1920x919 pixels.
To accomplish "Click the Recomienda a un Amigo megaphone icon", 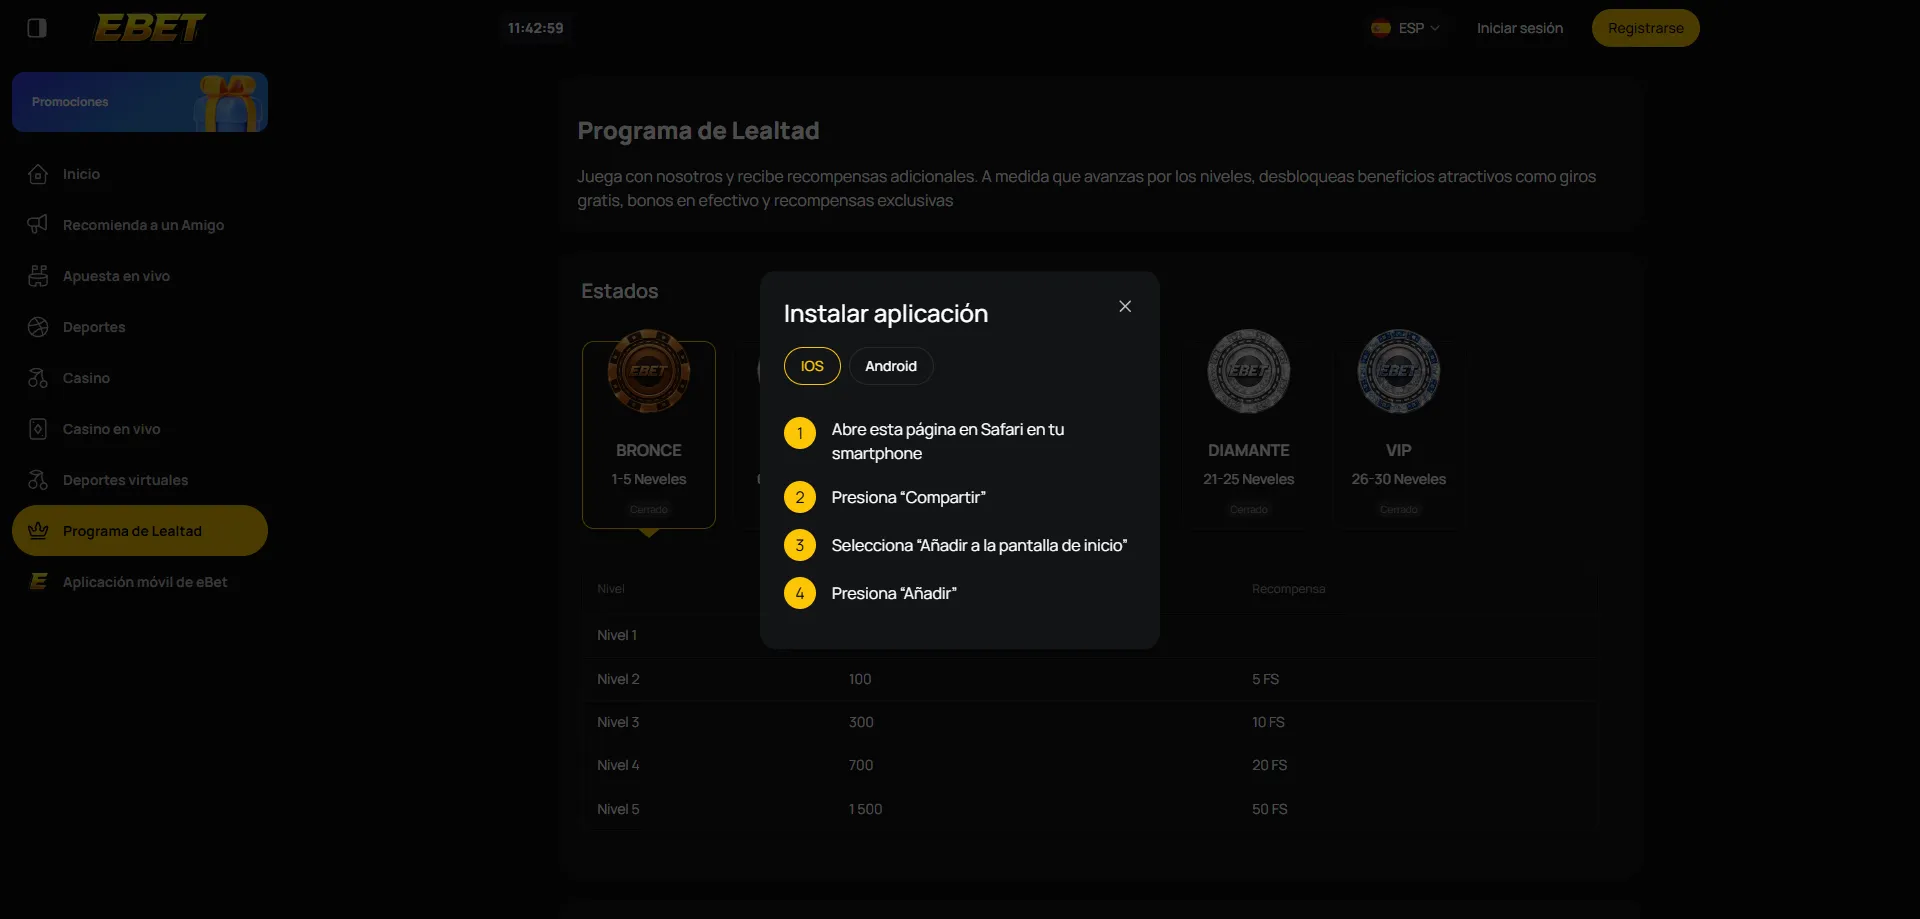I will pyautogui.click(x=38, y=225).
